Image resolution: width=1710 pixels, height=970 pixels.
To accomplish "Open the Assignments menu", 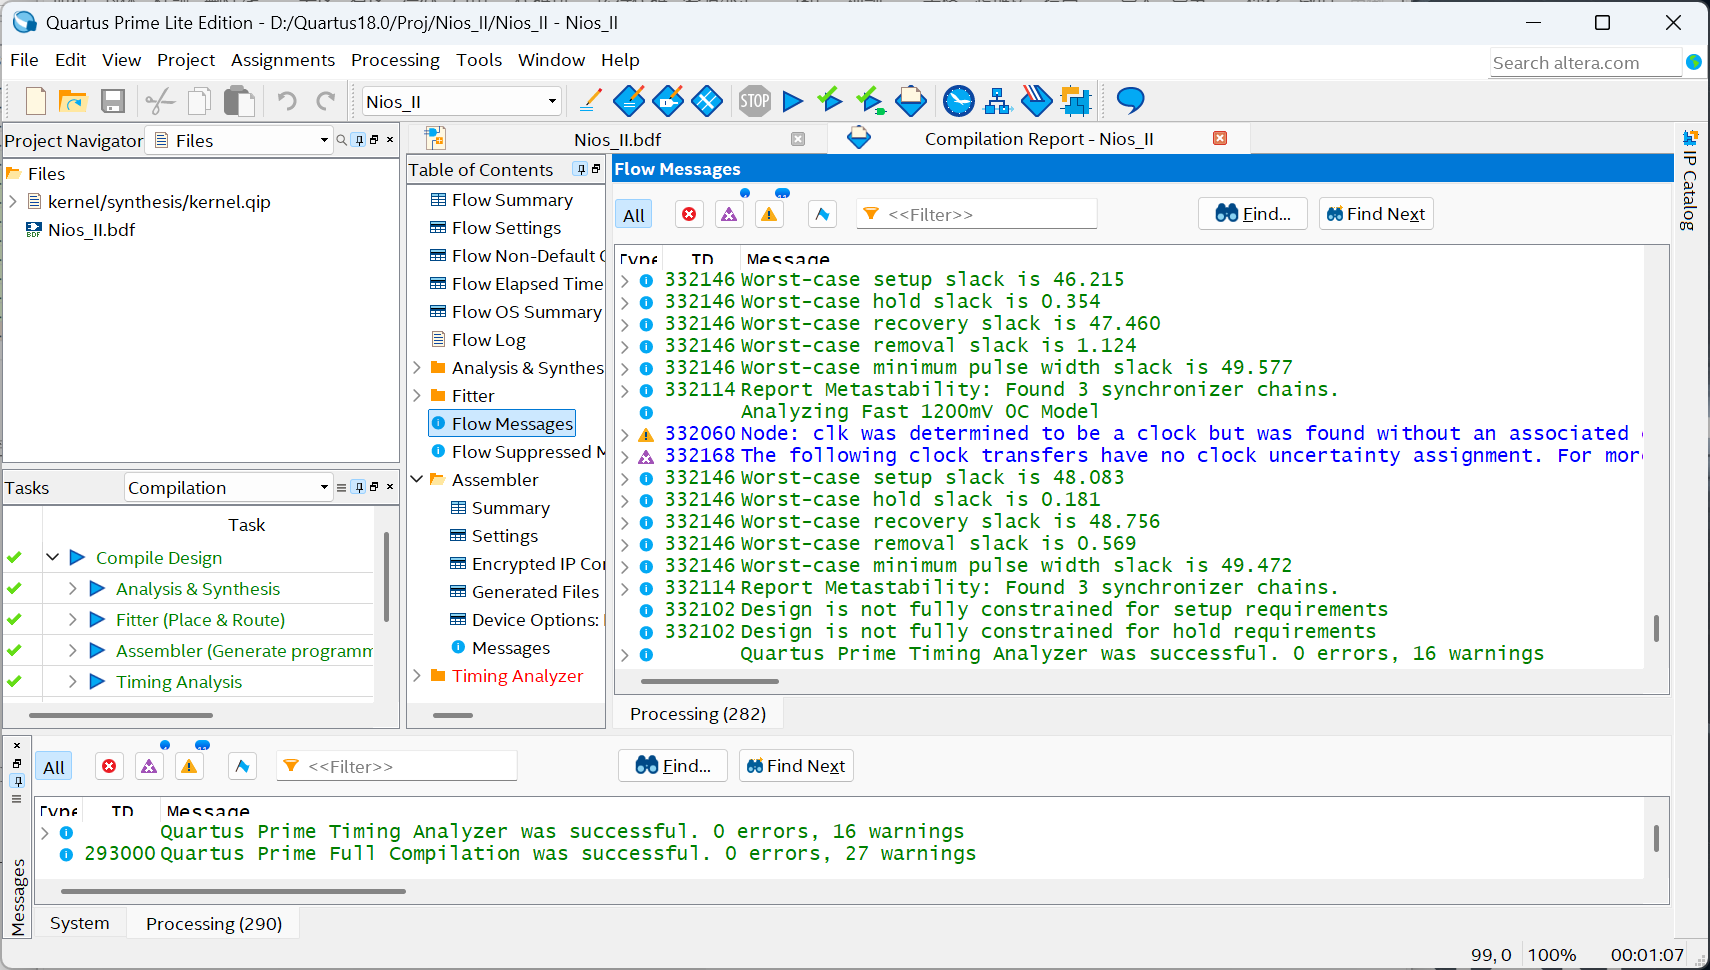I will pyautogui.click(x=283, y=60).
